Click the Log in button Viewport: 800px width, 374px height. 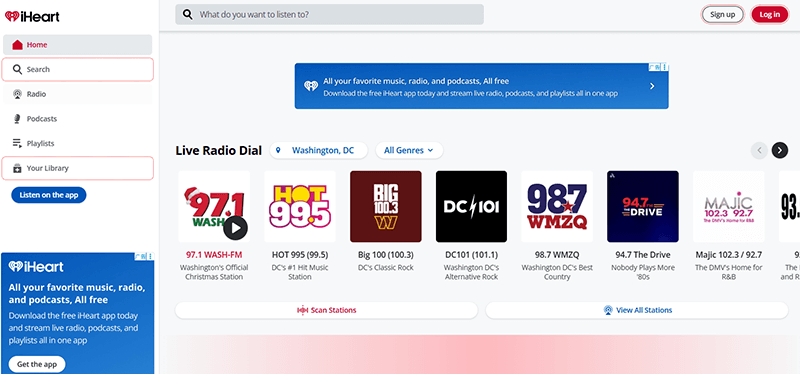pyautogui.click(x=769, y=14)
